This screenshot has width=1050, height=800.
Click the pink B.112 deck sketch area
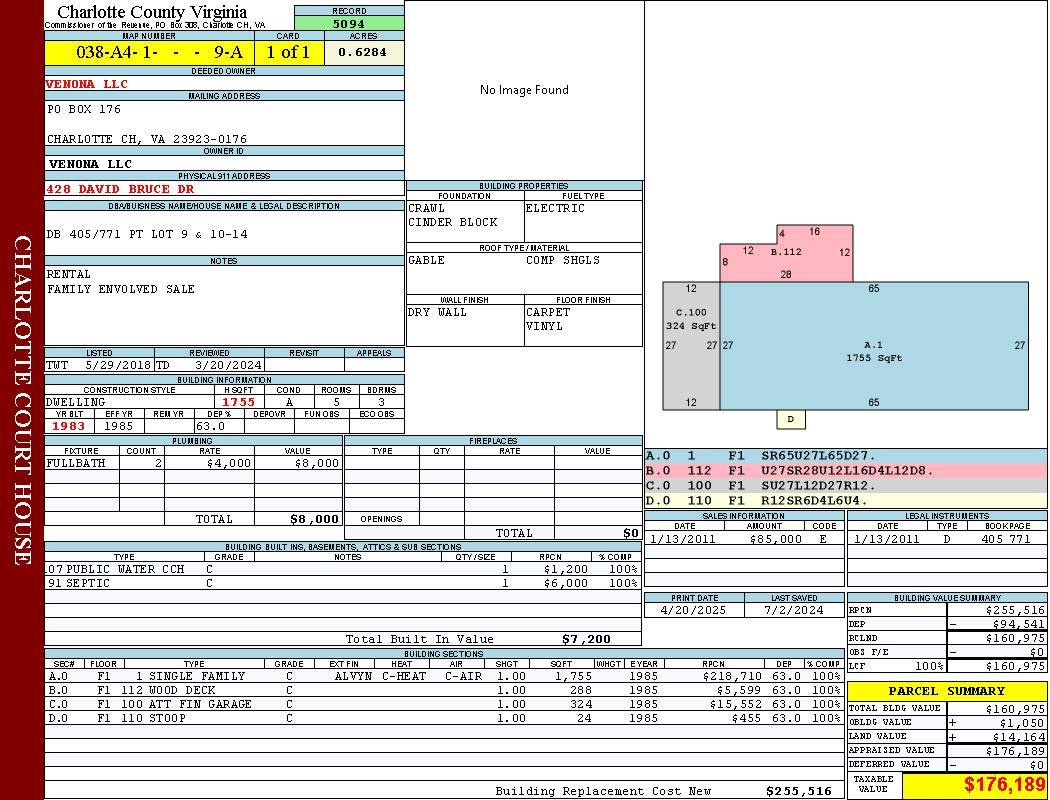point(786,252)
